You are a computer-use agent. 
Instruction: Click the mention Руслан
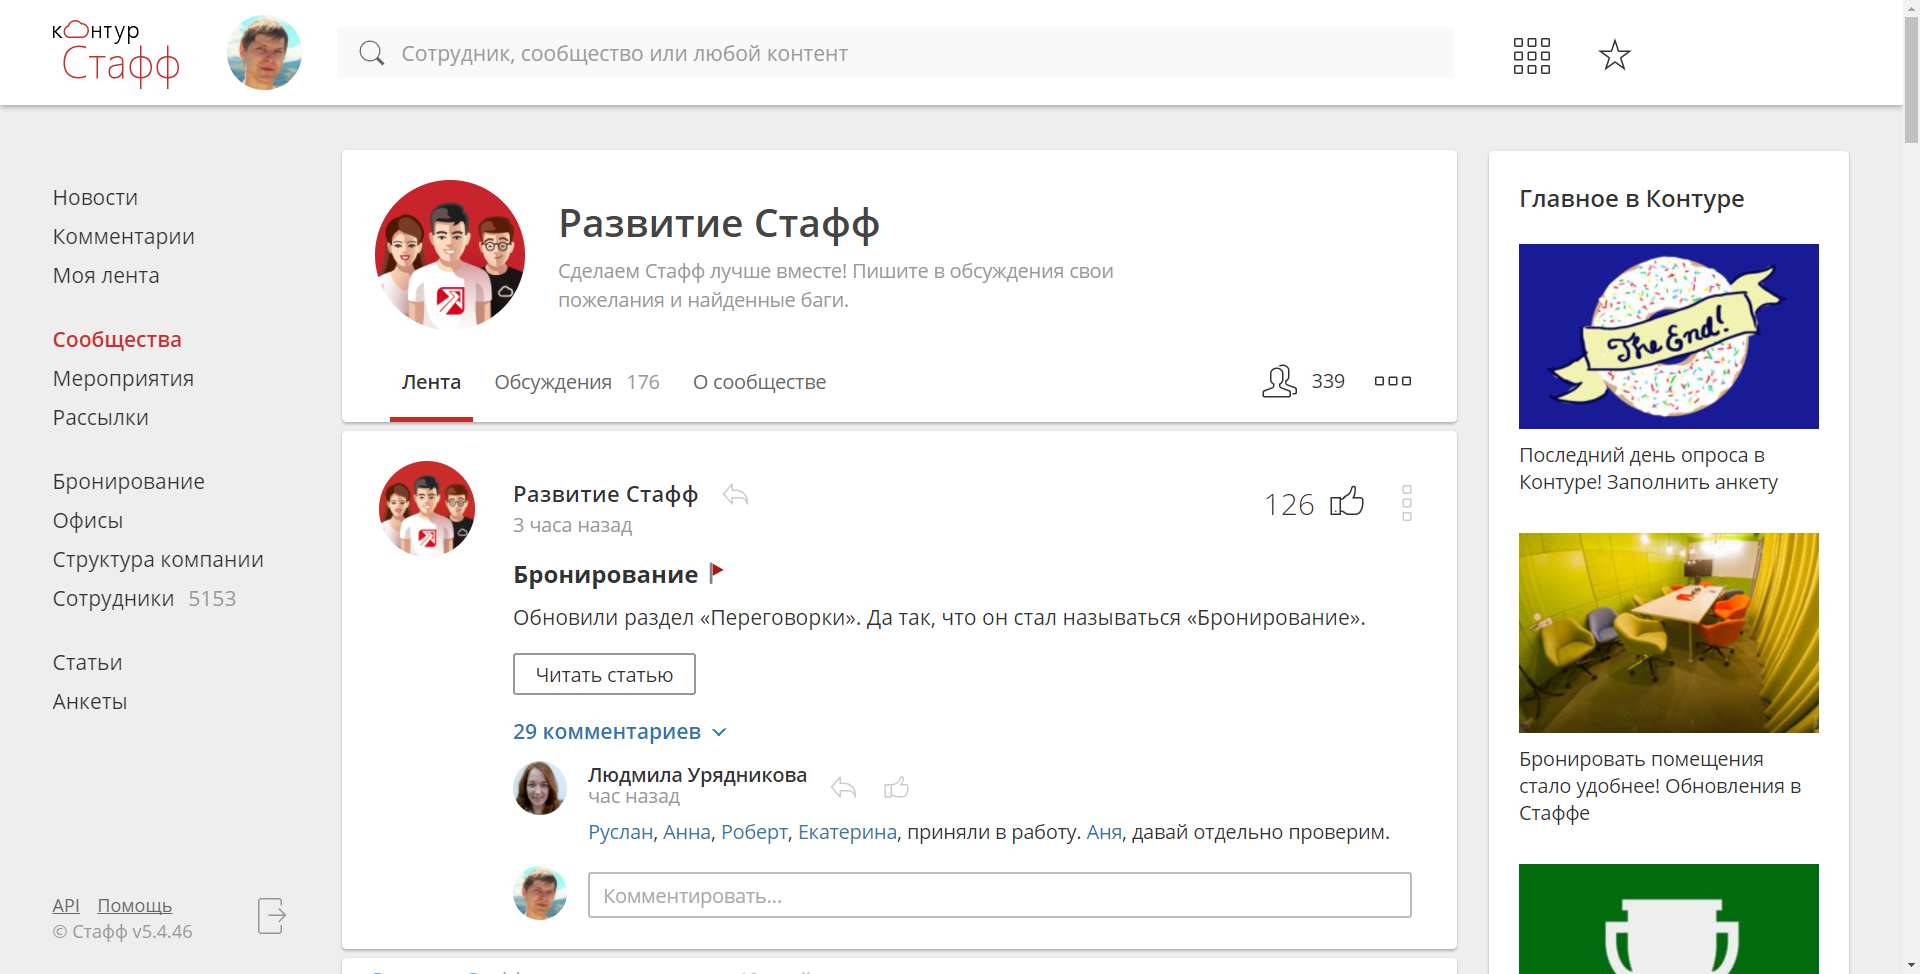620,832
